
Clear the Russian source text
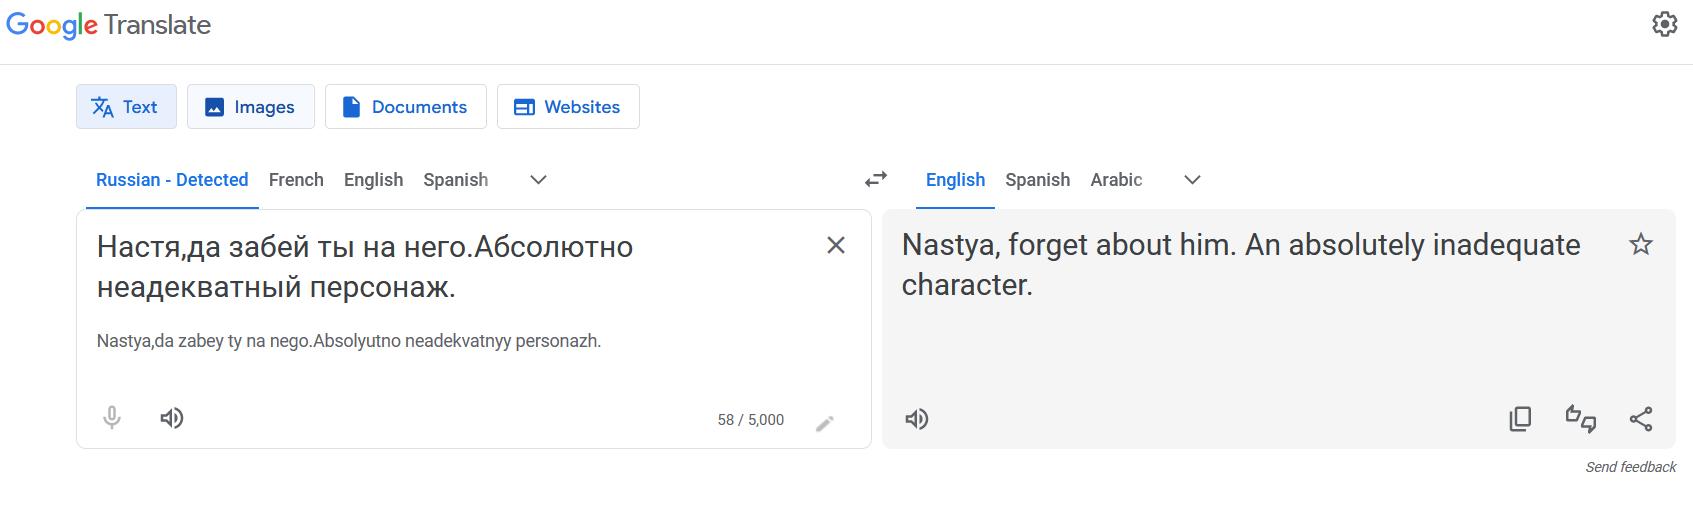pyautogui.click(x=836, y=245)
